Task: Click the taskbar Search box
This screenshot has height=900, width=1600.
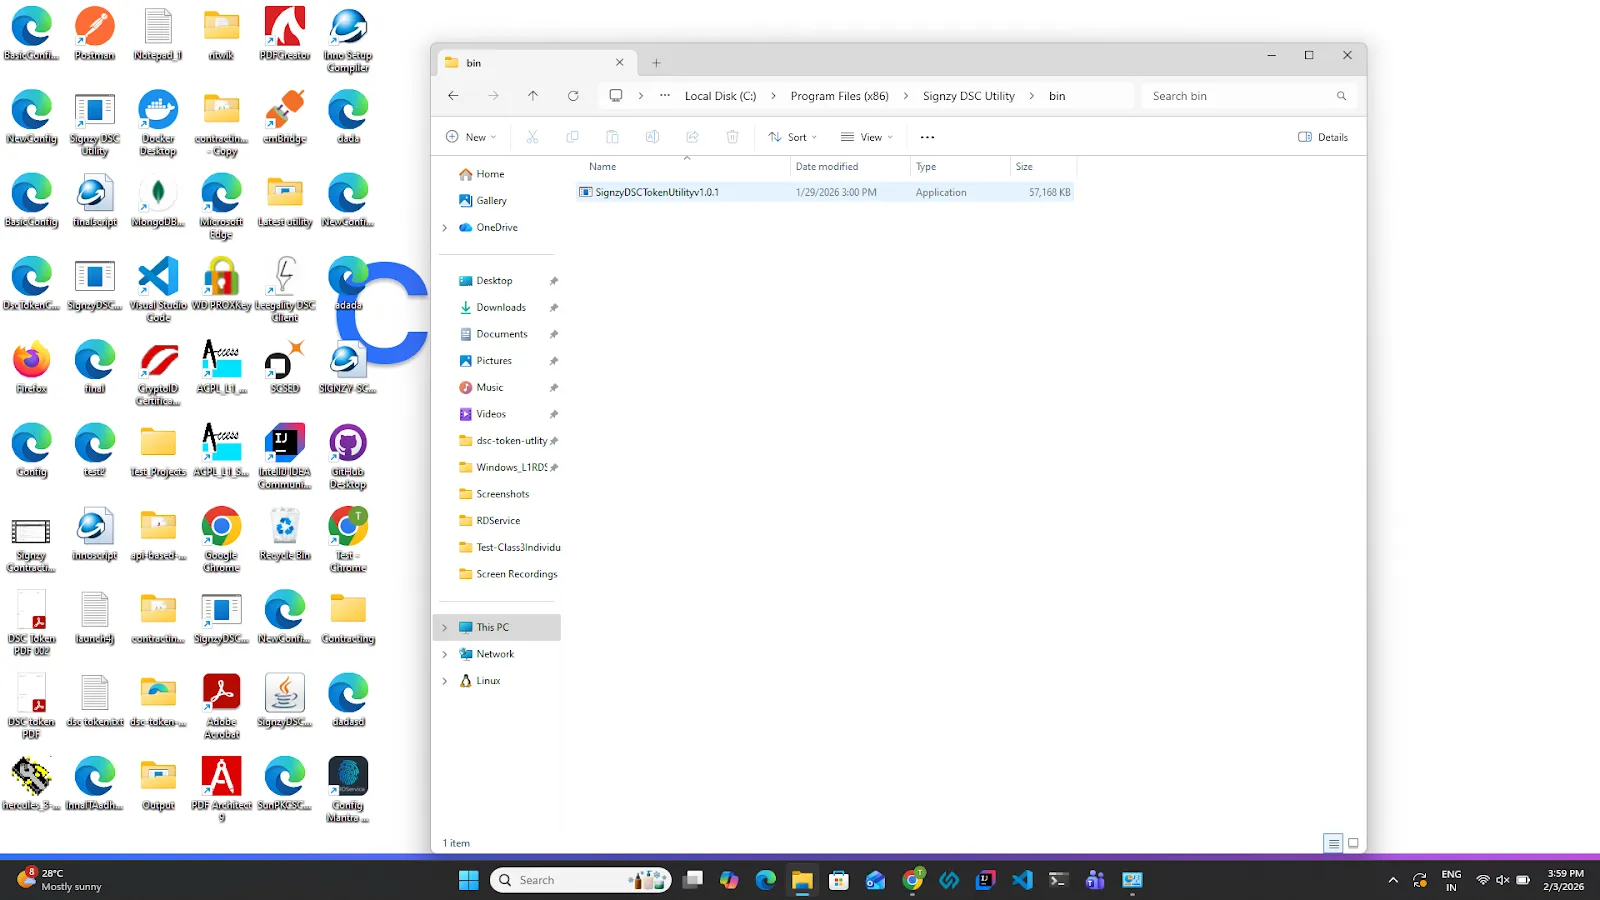Action: (x=580, y=880)
